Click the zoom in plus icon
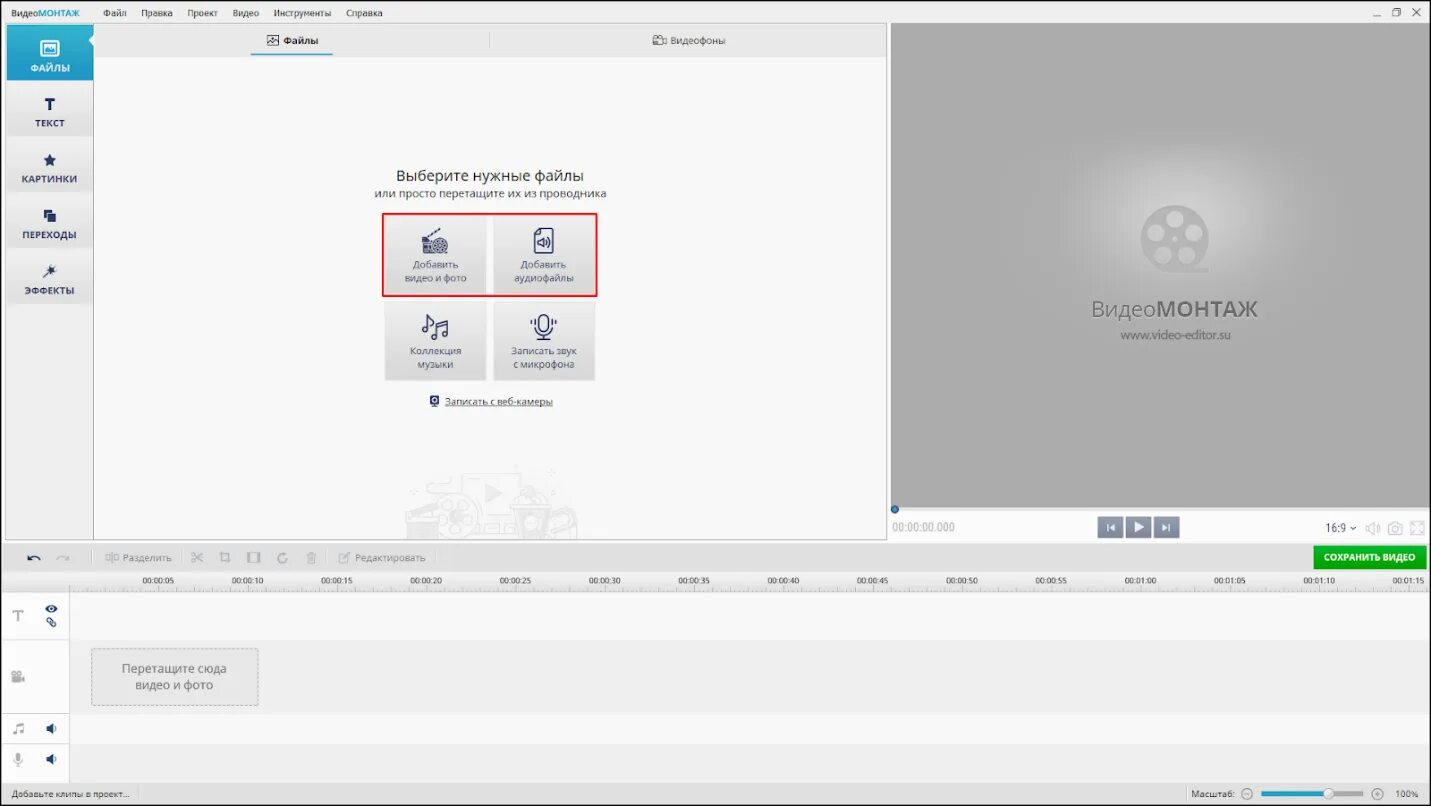This screenshot has width=1431, height=806. tap(1377, 794)
